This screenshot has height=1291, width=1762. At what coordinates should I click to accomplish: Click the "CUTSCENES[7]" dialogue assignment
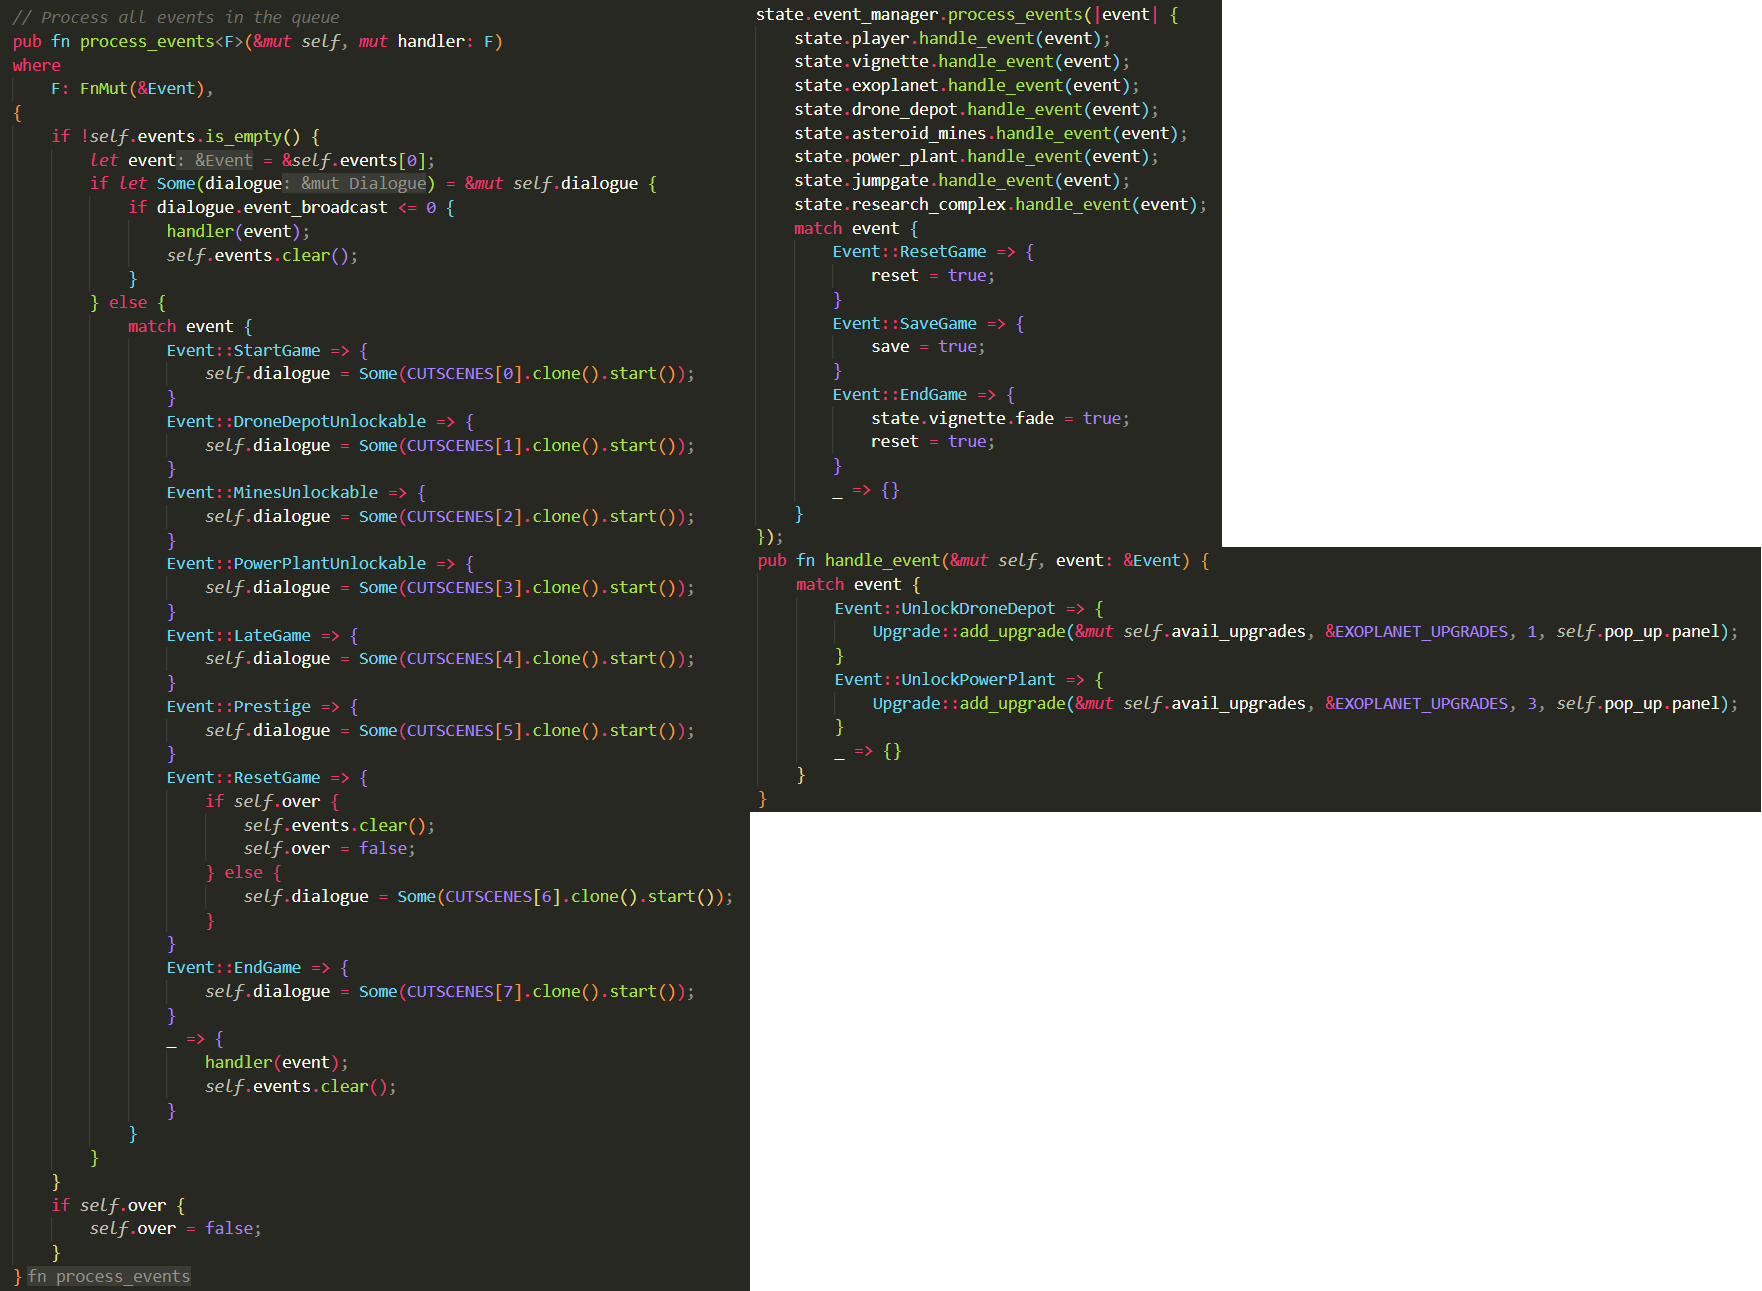point(450,991)
